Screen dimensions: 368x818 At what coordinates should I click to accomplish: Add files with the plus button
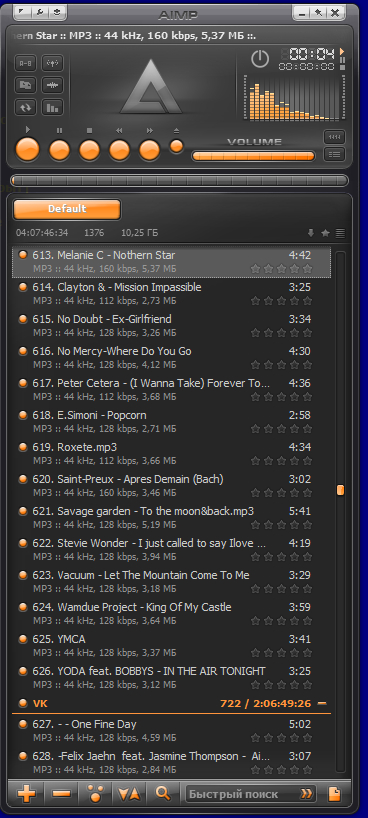click(26, 794)
